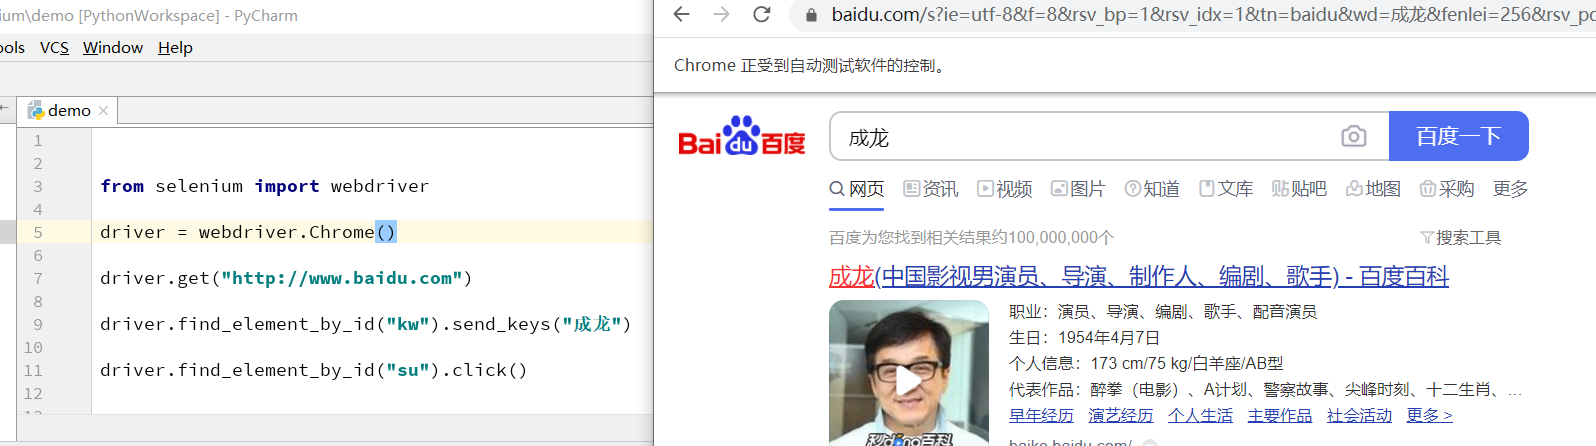Expand the 更多 search categories
This screenshot has height=446, width=1596.
click(1510, 189)
